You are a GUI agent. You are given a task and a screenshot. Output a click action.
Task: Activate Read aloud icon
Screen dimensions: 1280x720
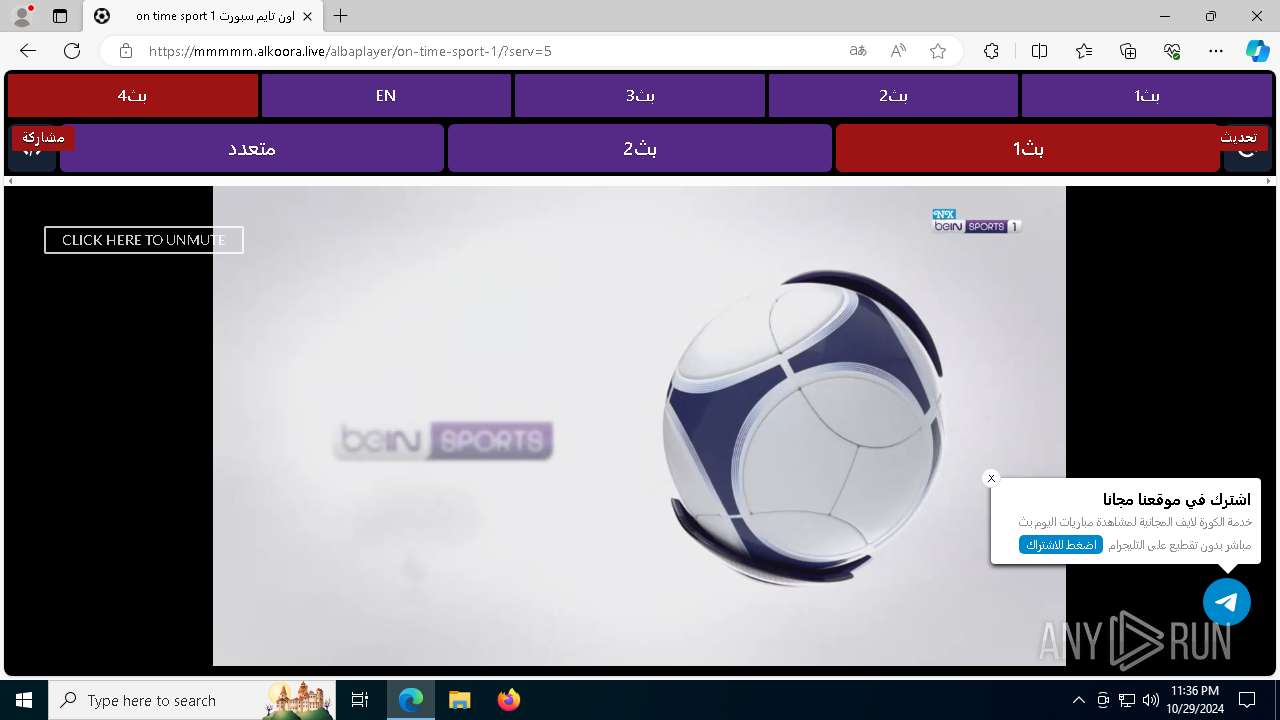point(898,51)
